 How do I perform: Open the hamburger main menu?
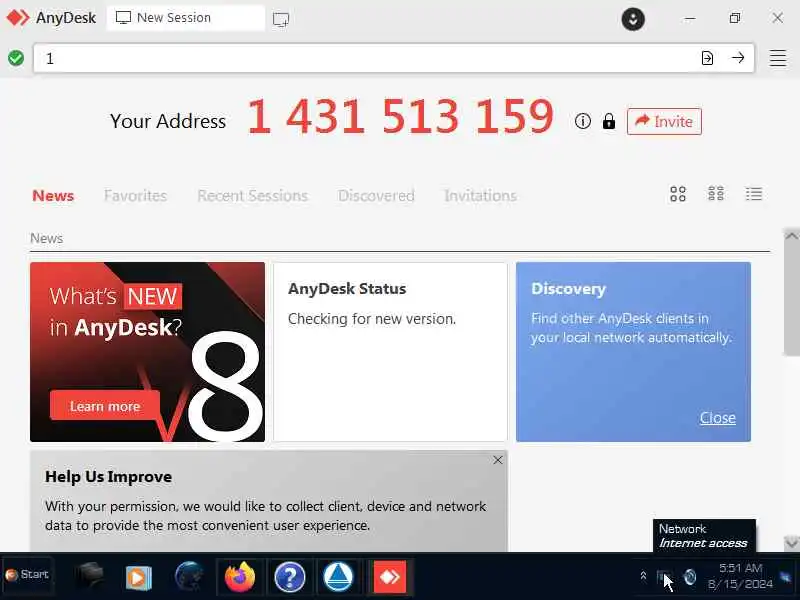coord(778,58)
